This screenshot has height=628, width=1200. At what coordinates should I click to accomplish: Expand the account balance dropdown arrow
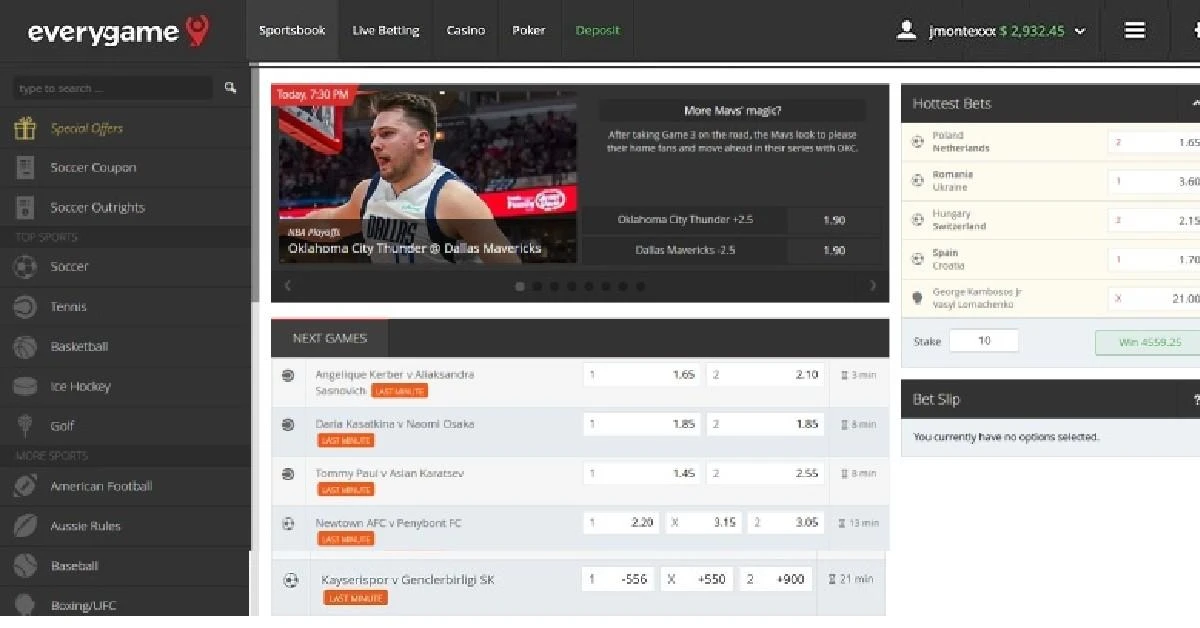click(1080, 32)
